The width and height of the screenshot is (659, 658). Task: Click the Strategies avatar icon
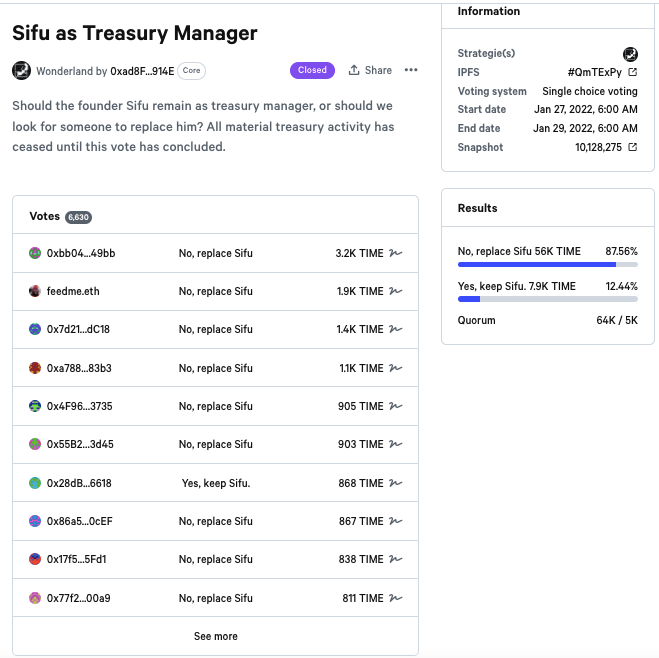pos(630,54)
